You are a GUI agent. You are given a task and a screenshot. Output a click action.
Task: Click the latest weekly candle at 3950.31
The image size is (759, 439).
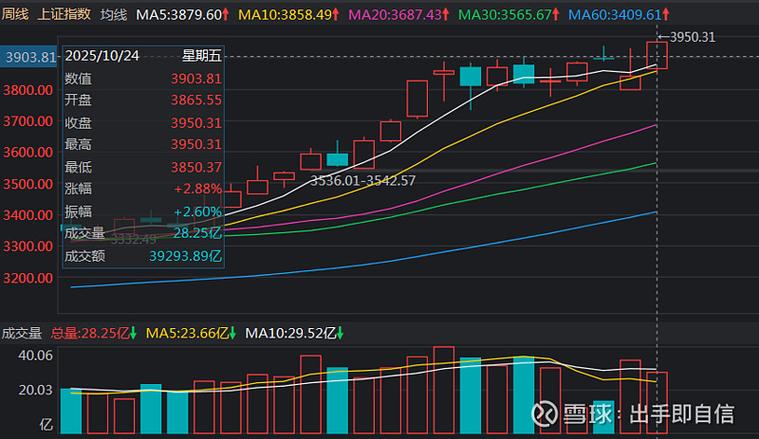pyautogui.click(x=657, y=55)
